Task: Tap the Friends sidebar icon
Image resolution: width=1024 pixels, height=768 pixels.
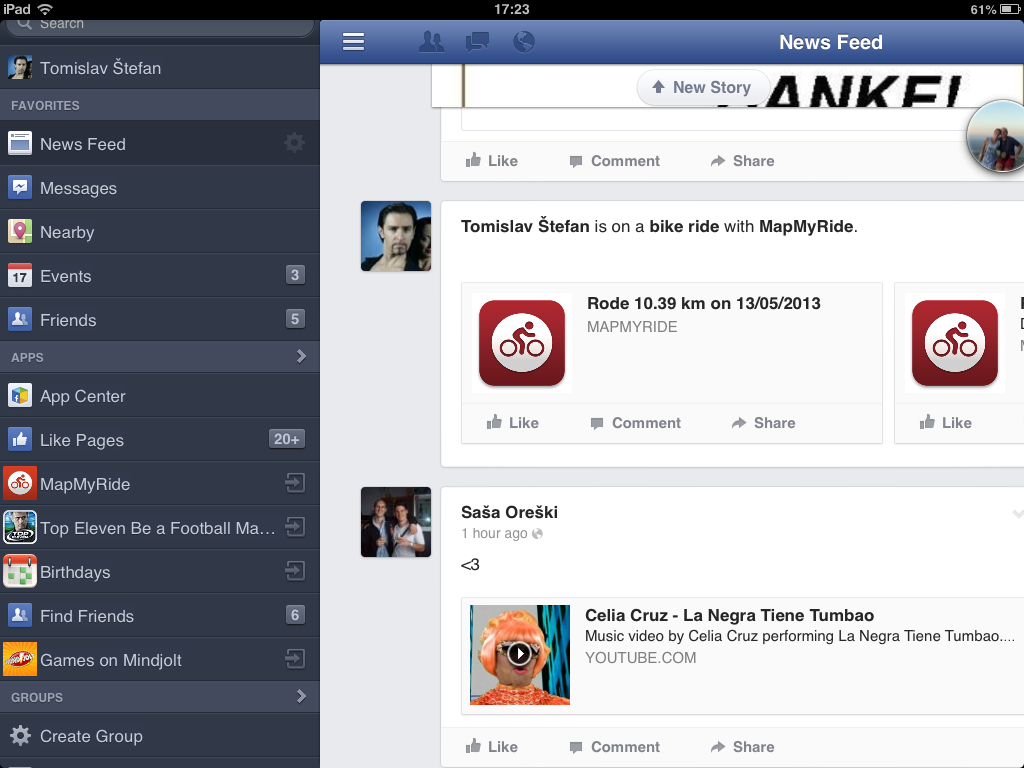Action: (x=20, y=319)
